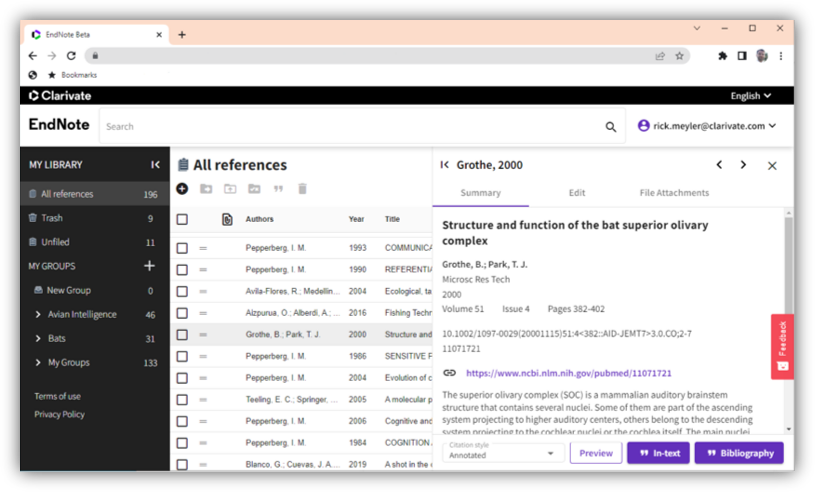Collapse the My Library sidebar

155,165
